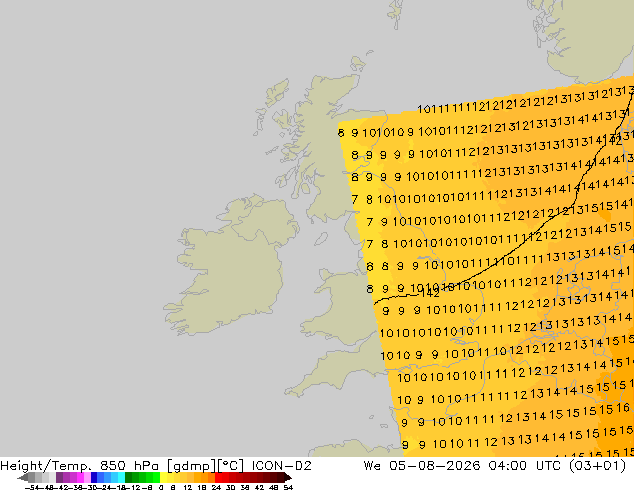Viewport: 634px width, 490px height.
Task: Click the '16' temperature value on the map
Action: point(623,408)
